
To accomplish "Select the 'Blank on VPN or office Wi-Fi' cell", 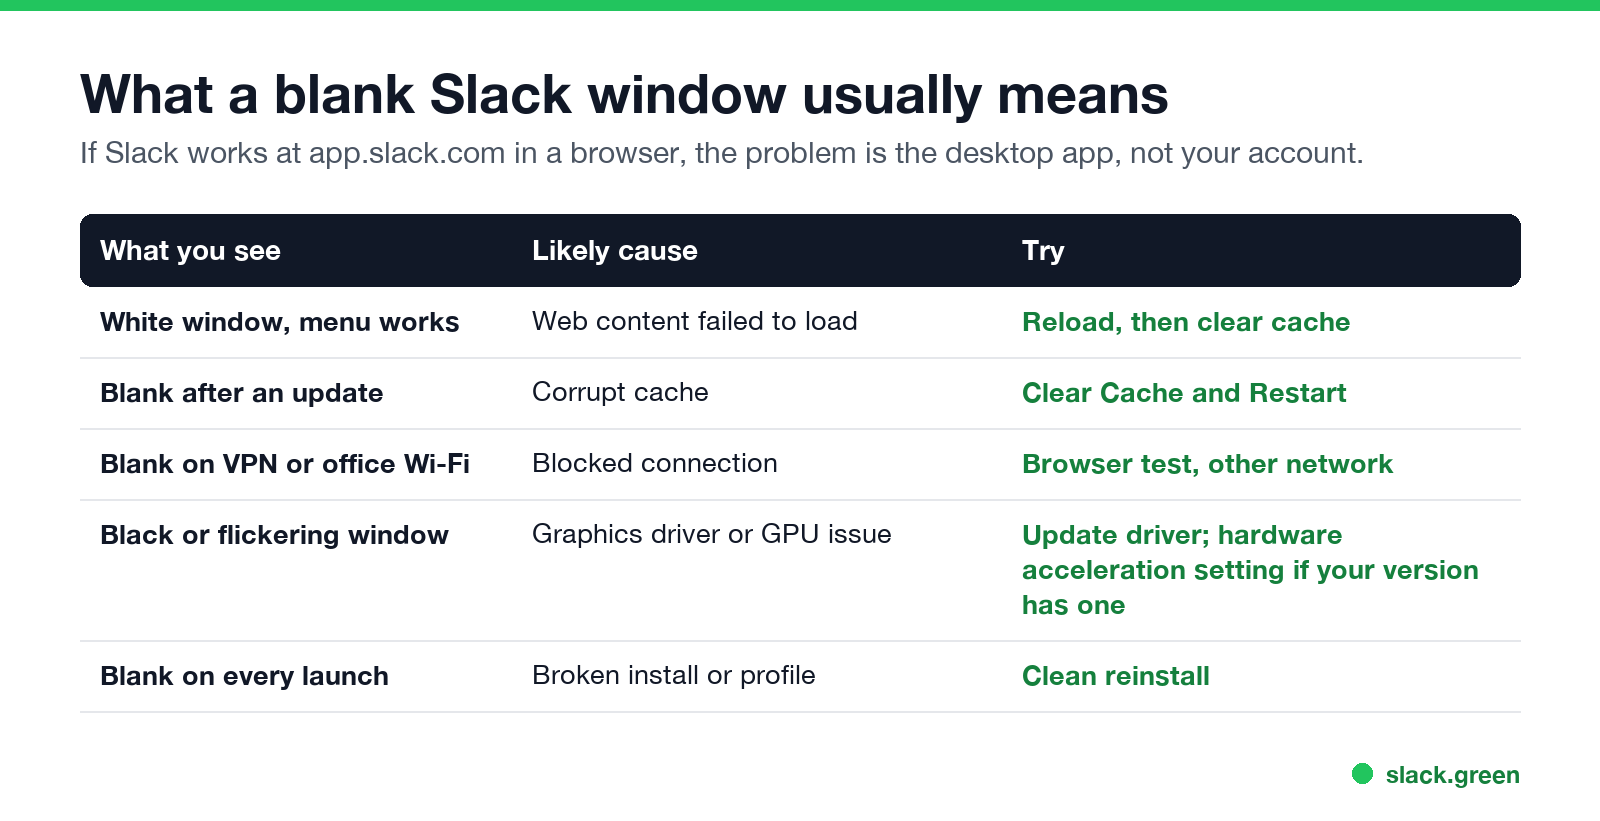I will point(284,464).
